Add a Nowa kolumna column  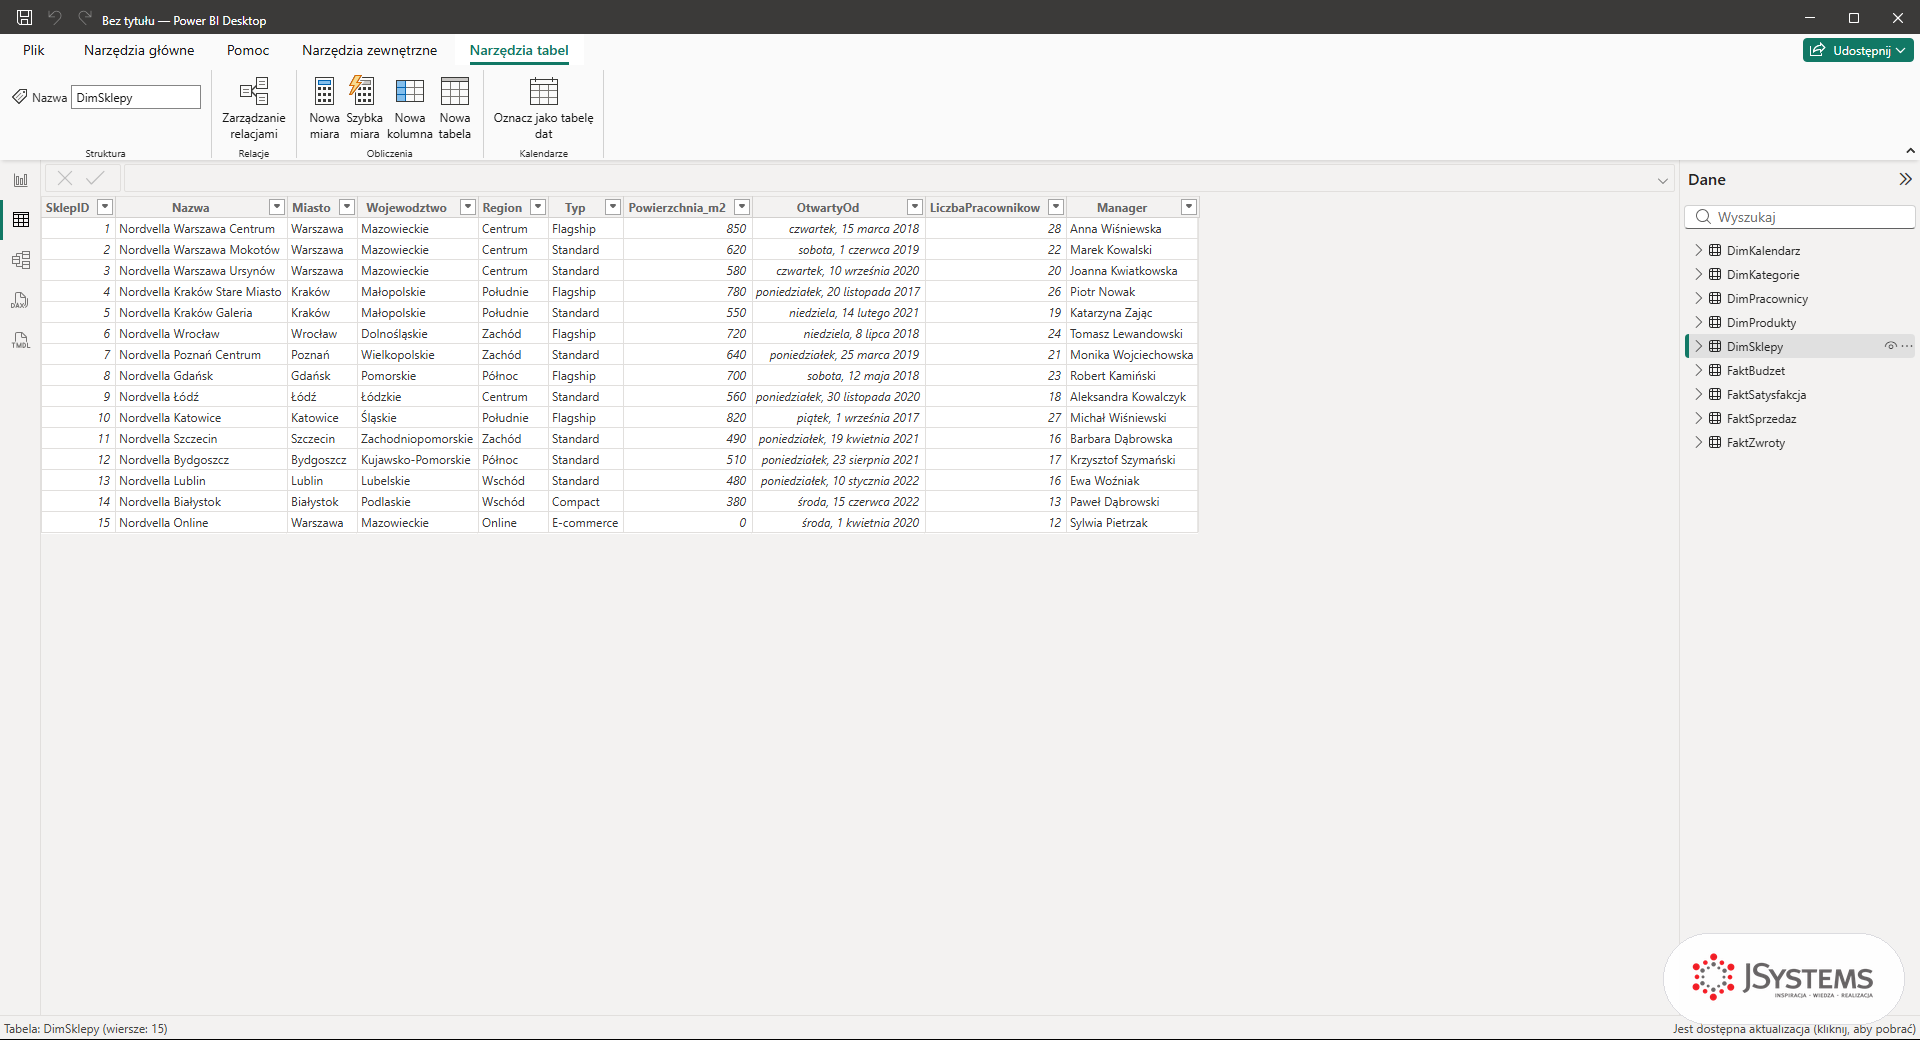point(410,108)
